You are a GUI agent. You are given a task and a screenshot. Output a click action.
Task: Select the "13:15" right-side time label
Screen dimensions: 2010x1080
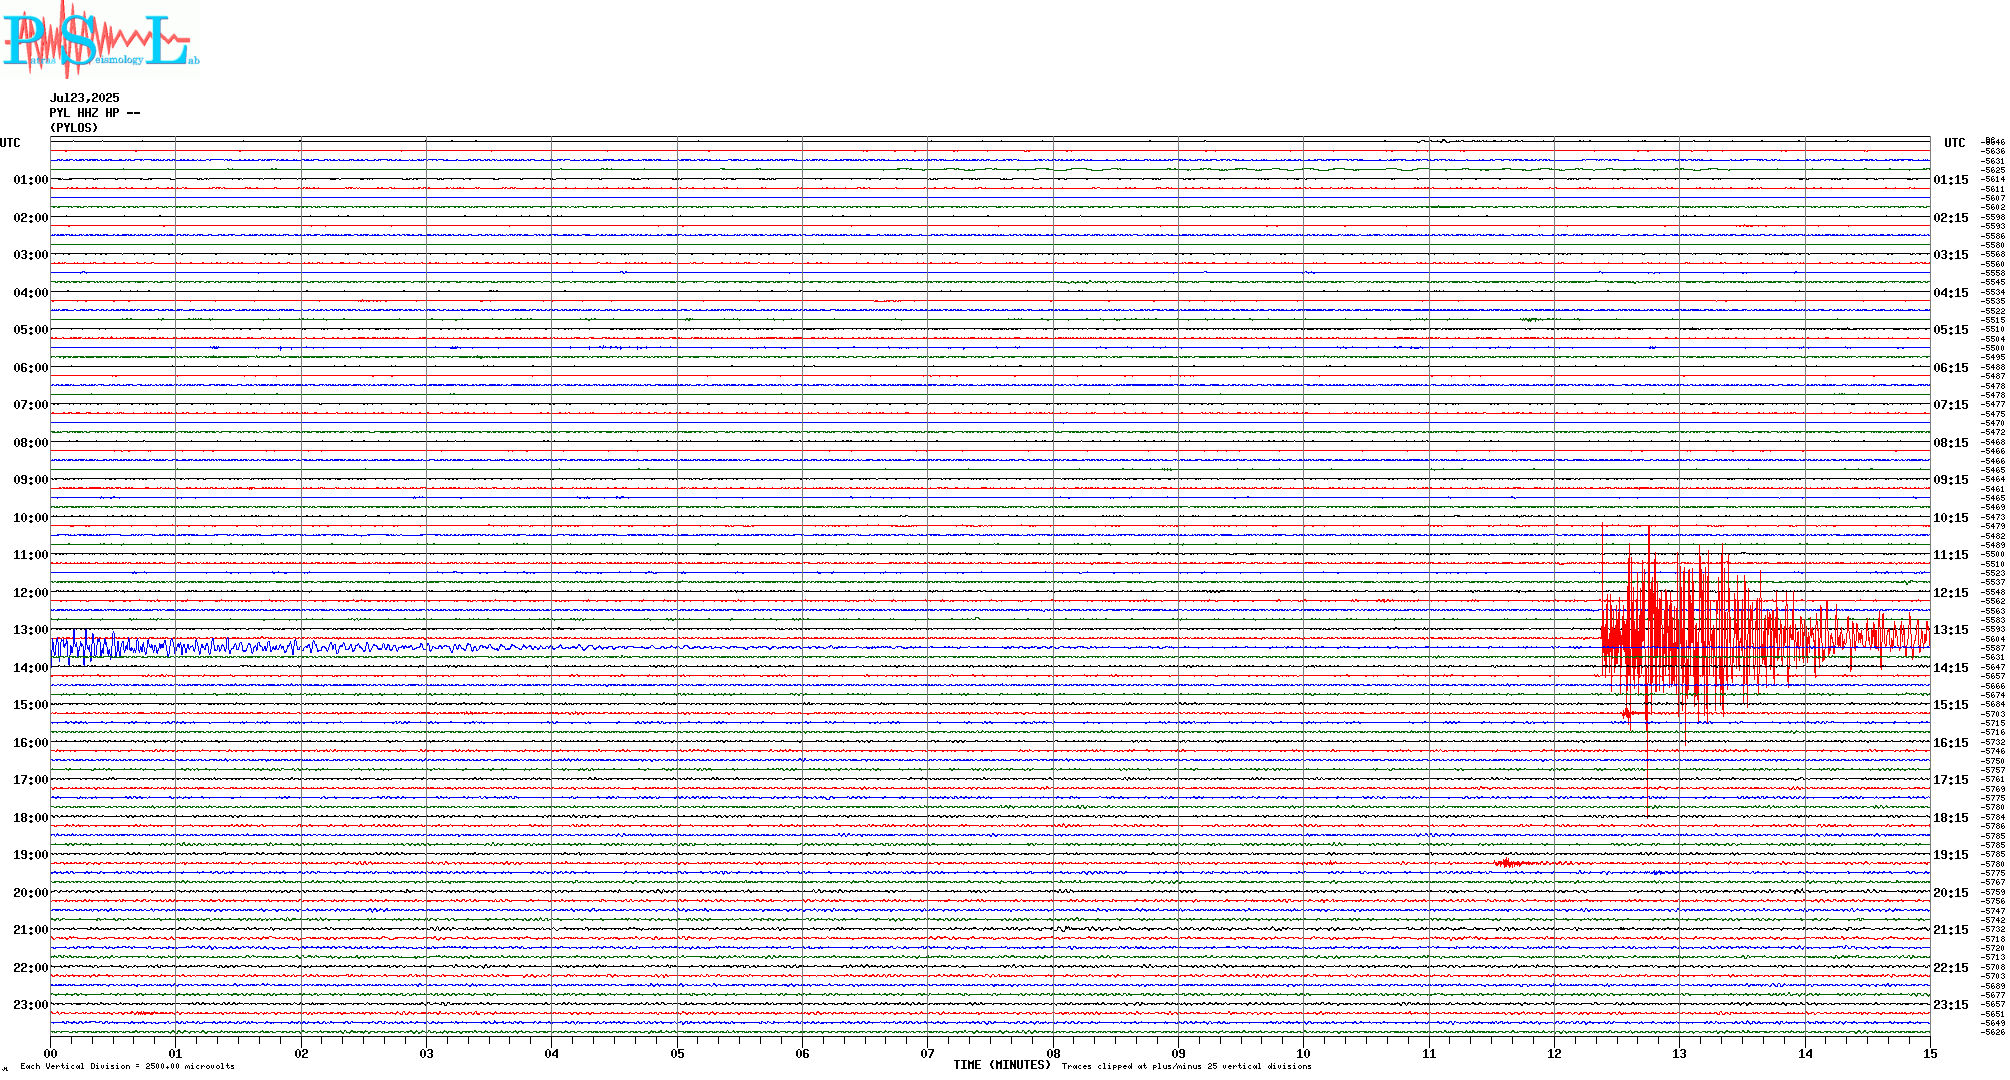(x=1951, y=631)
